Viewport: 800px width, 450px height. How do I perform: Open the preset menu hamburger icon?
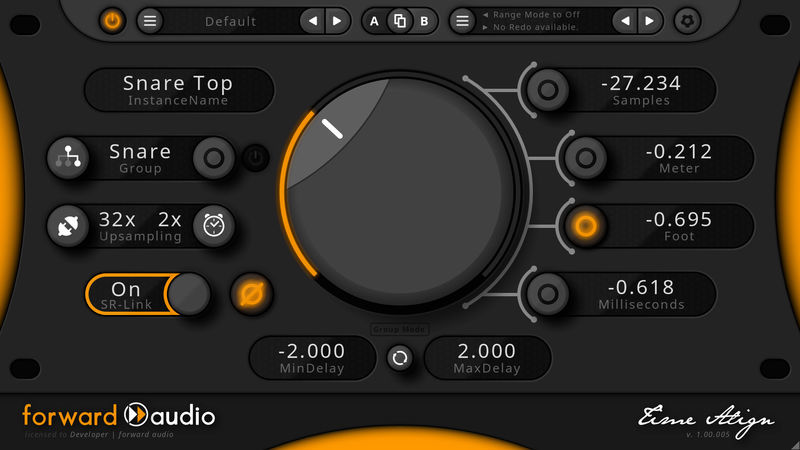(x=149, y=21)
